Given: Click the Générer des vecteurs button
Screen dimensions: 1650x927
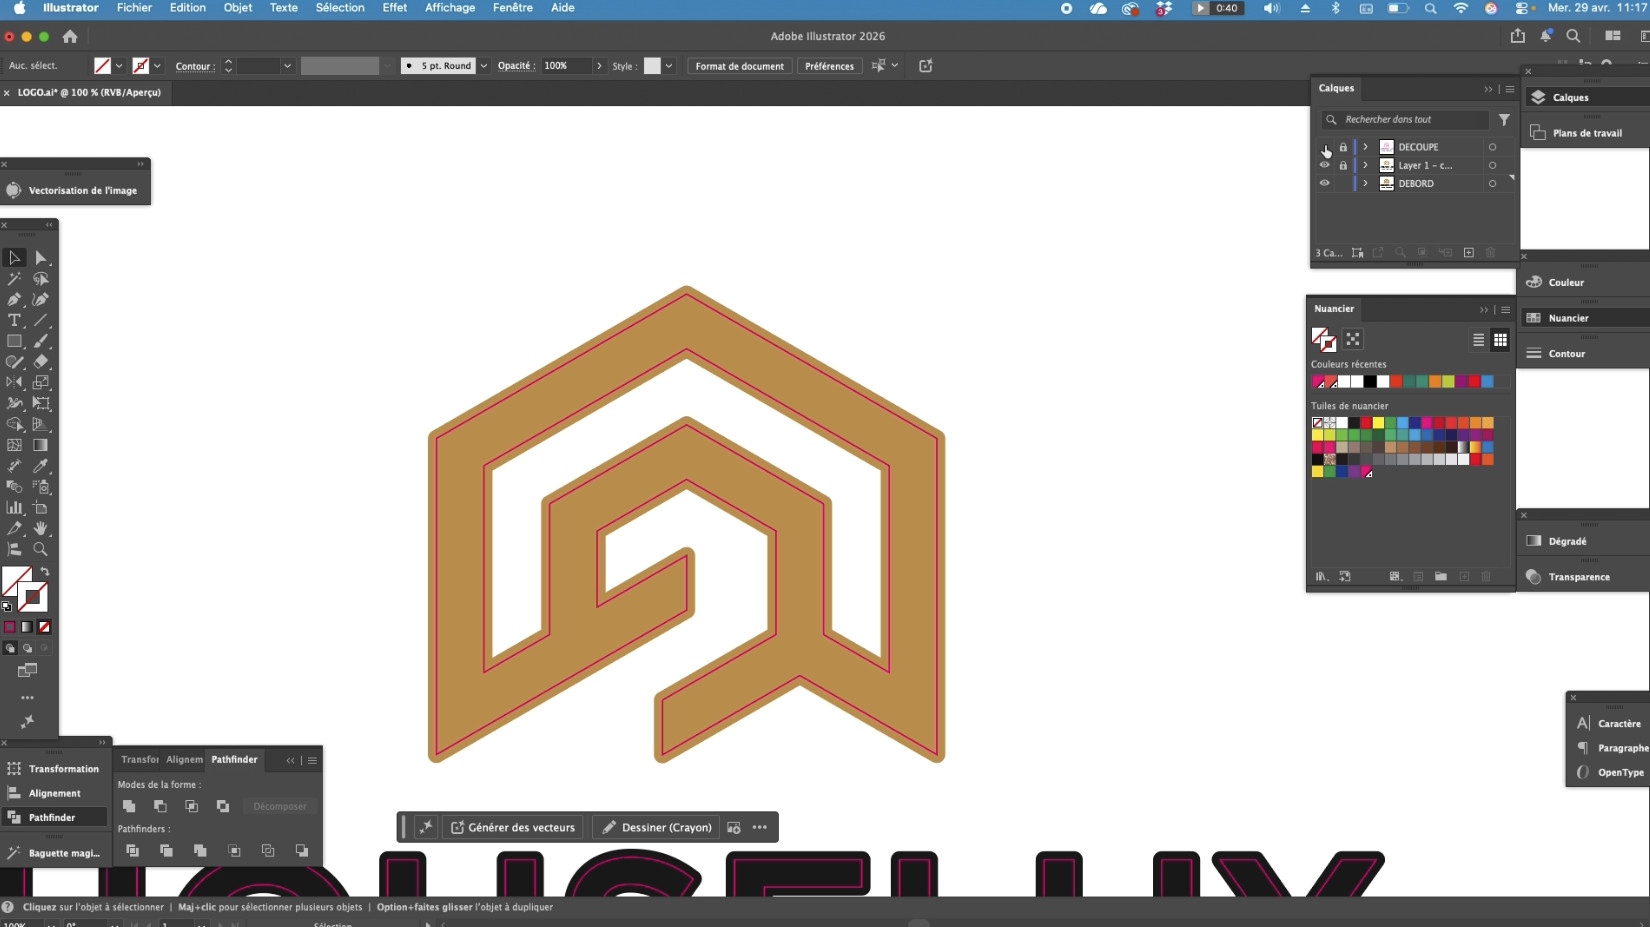Looking at the screenshot, I should click(x=512, y=828).
